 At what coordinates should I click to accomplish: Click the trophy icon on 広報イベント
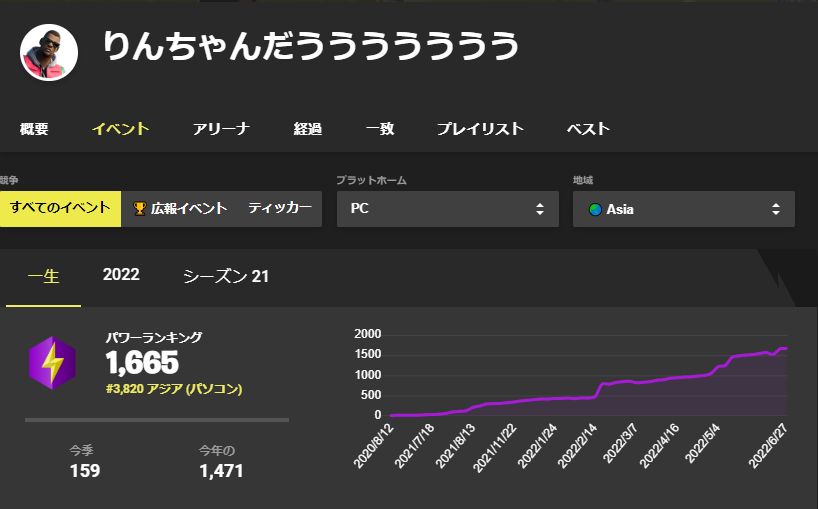pyautogui.click(x=139, y=209)
